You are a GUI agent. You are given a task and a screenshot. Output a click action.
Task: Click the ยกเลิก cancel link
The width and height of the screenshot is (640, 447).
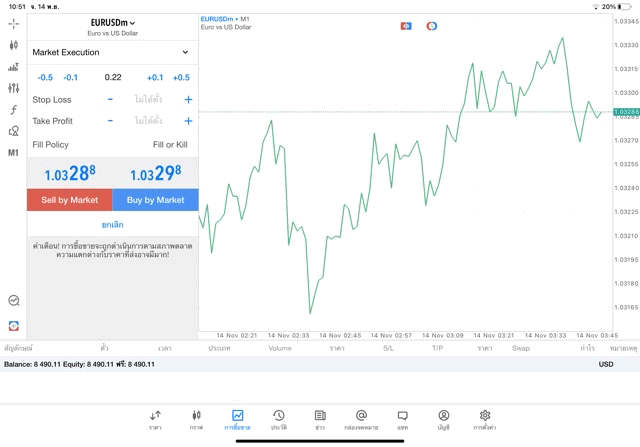[113, 225]
